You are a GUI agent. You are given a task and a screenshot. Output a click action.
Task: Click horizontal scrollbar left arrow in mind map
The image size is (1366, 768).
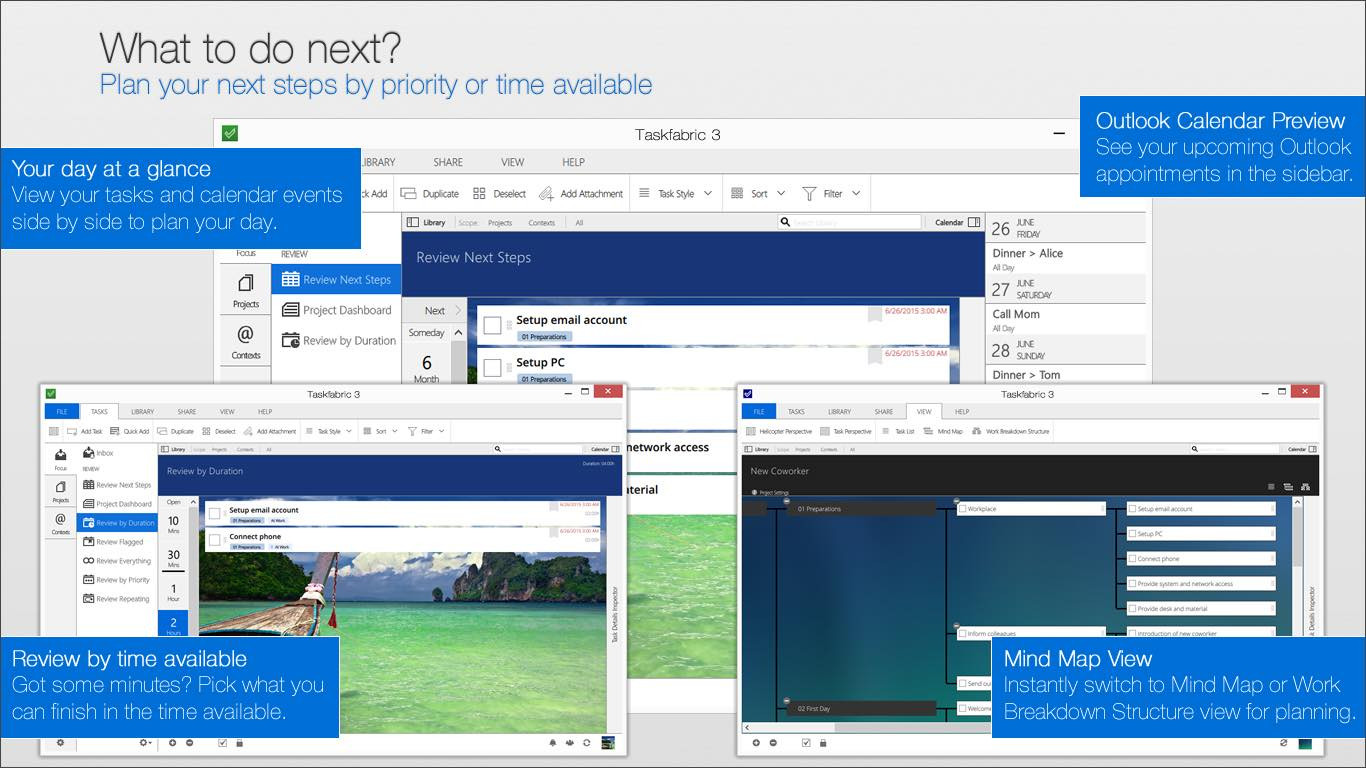[747, 727]
